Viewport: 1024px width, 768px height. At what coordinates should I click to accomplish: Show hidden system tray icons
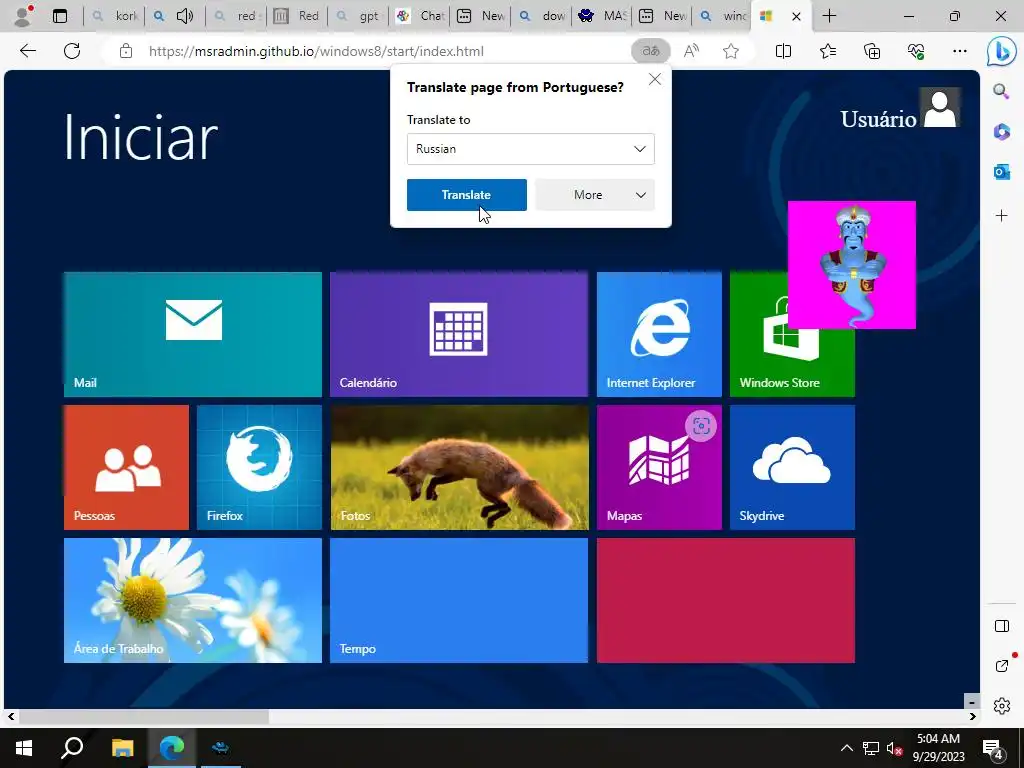(x=846, y=748)
